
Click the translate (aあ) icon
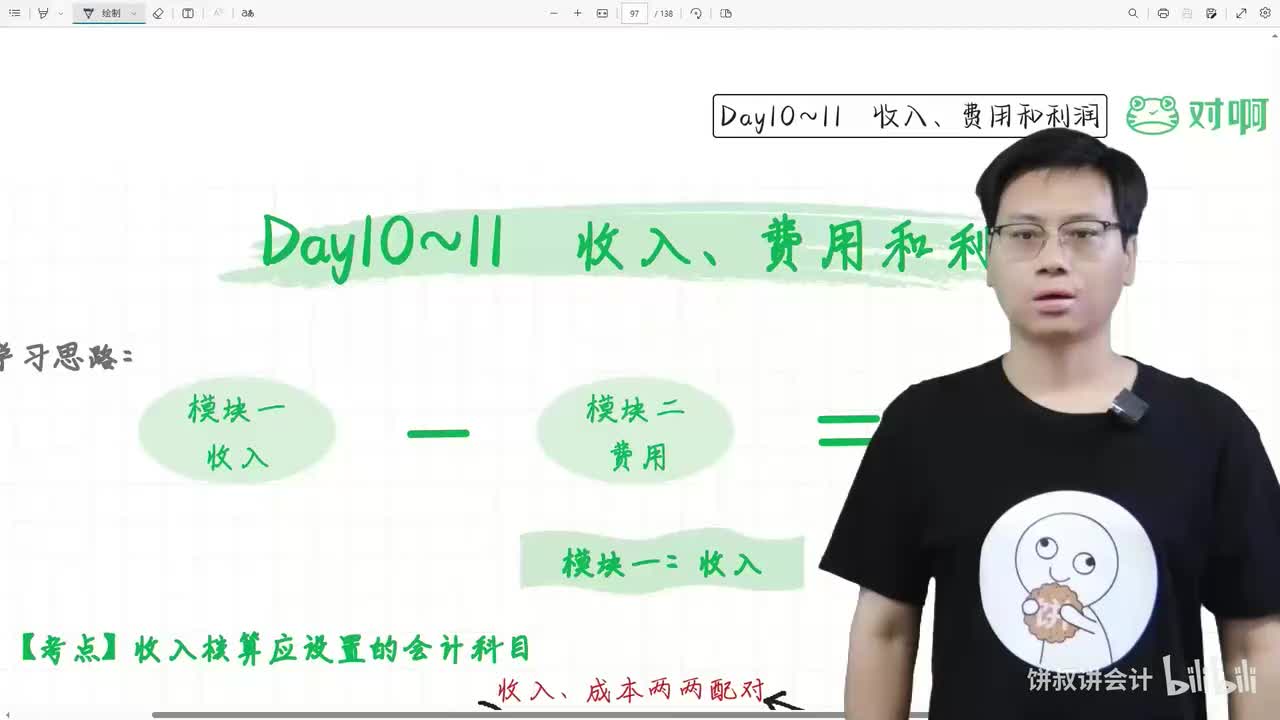[x=248, y=13]
